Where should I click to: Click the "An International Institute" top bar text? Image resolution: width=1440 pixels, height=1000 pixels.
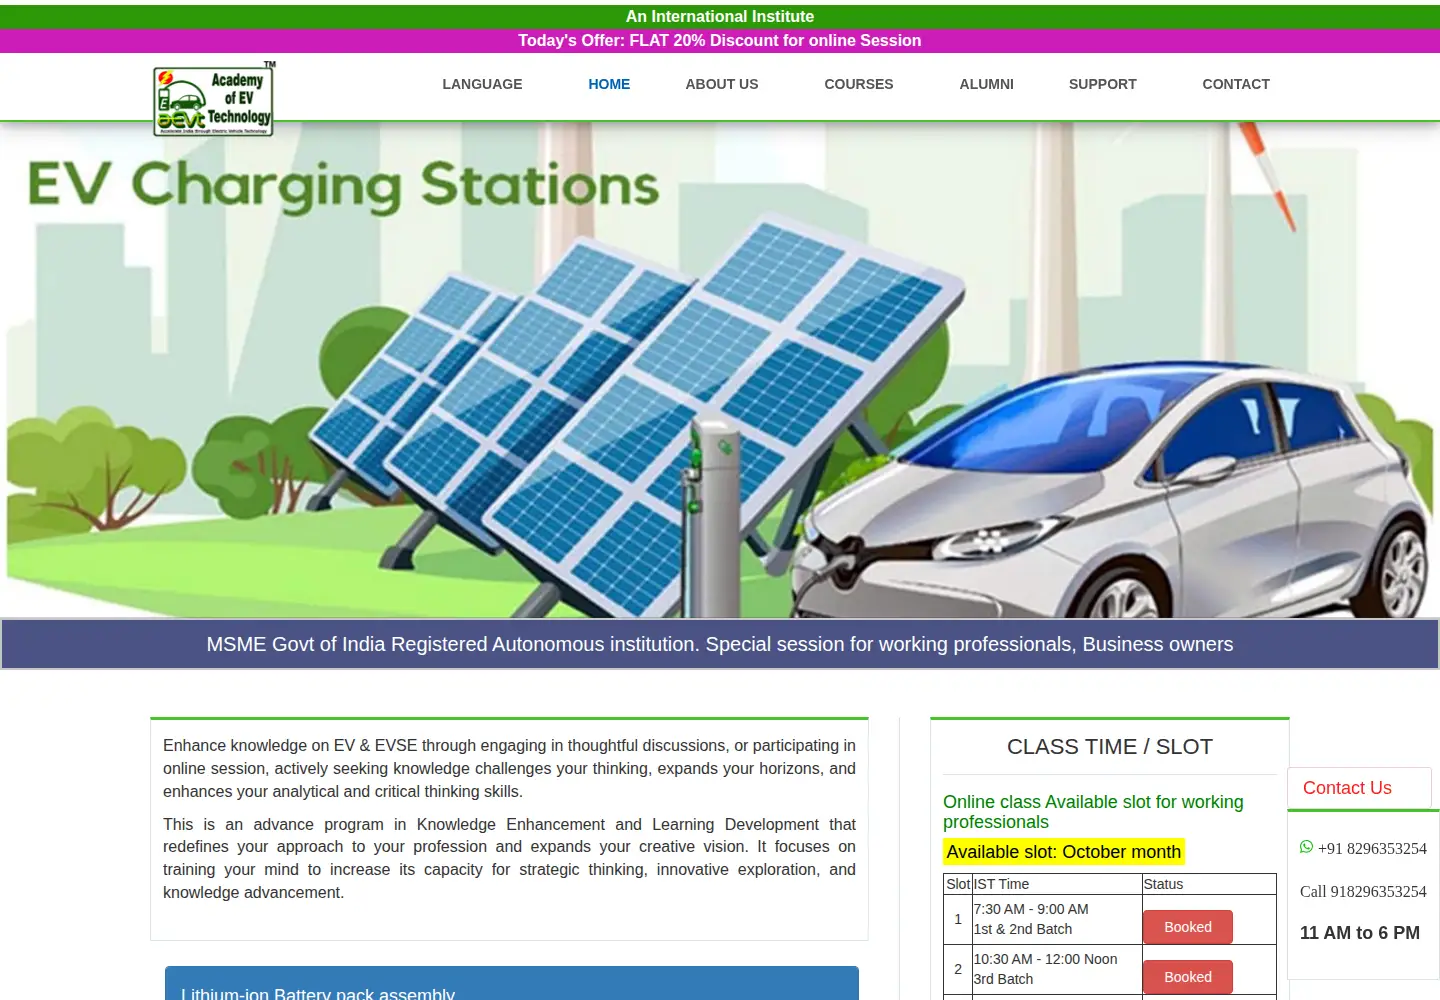[x=720, y=17]
